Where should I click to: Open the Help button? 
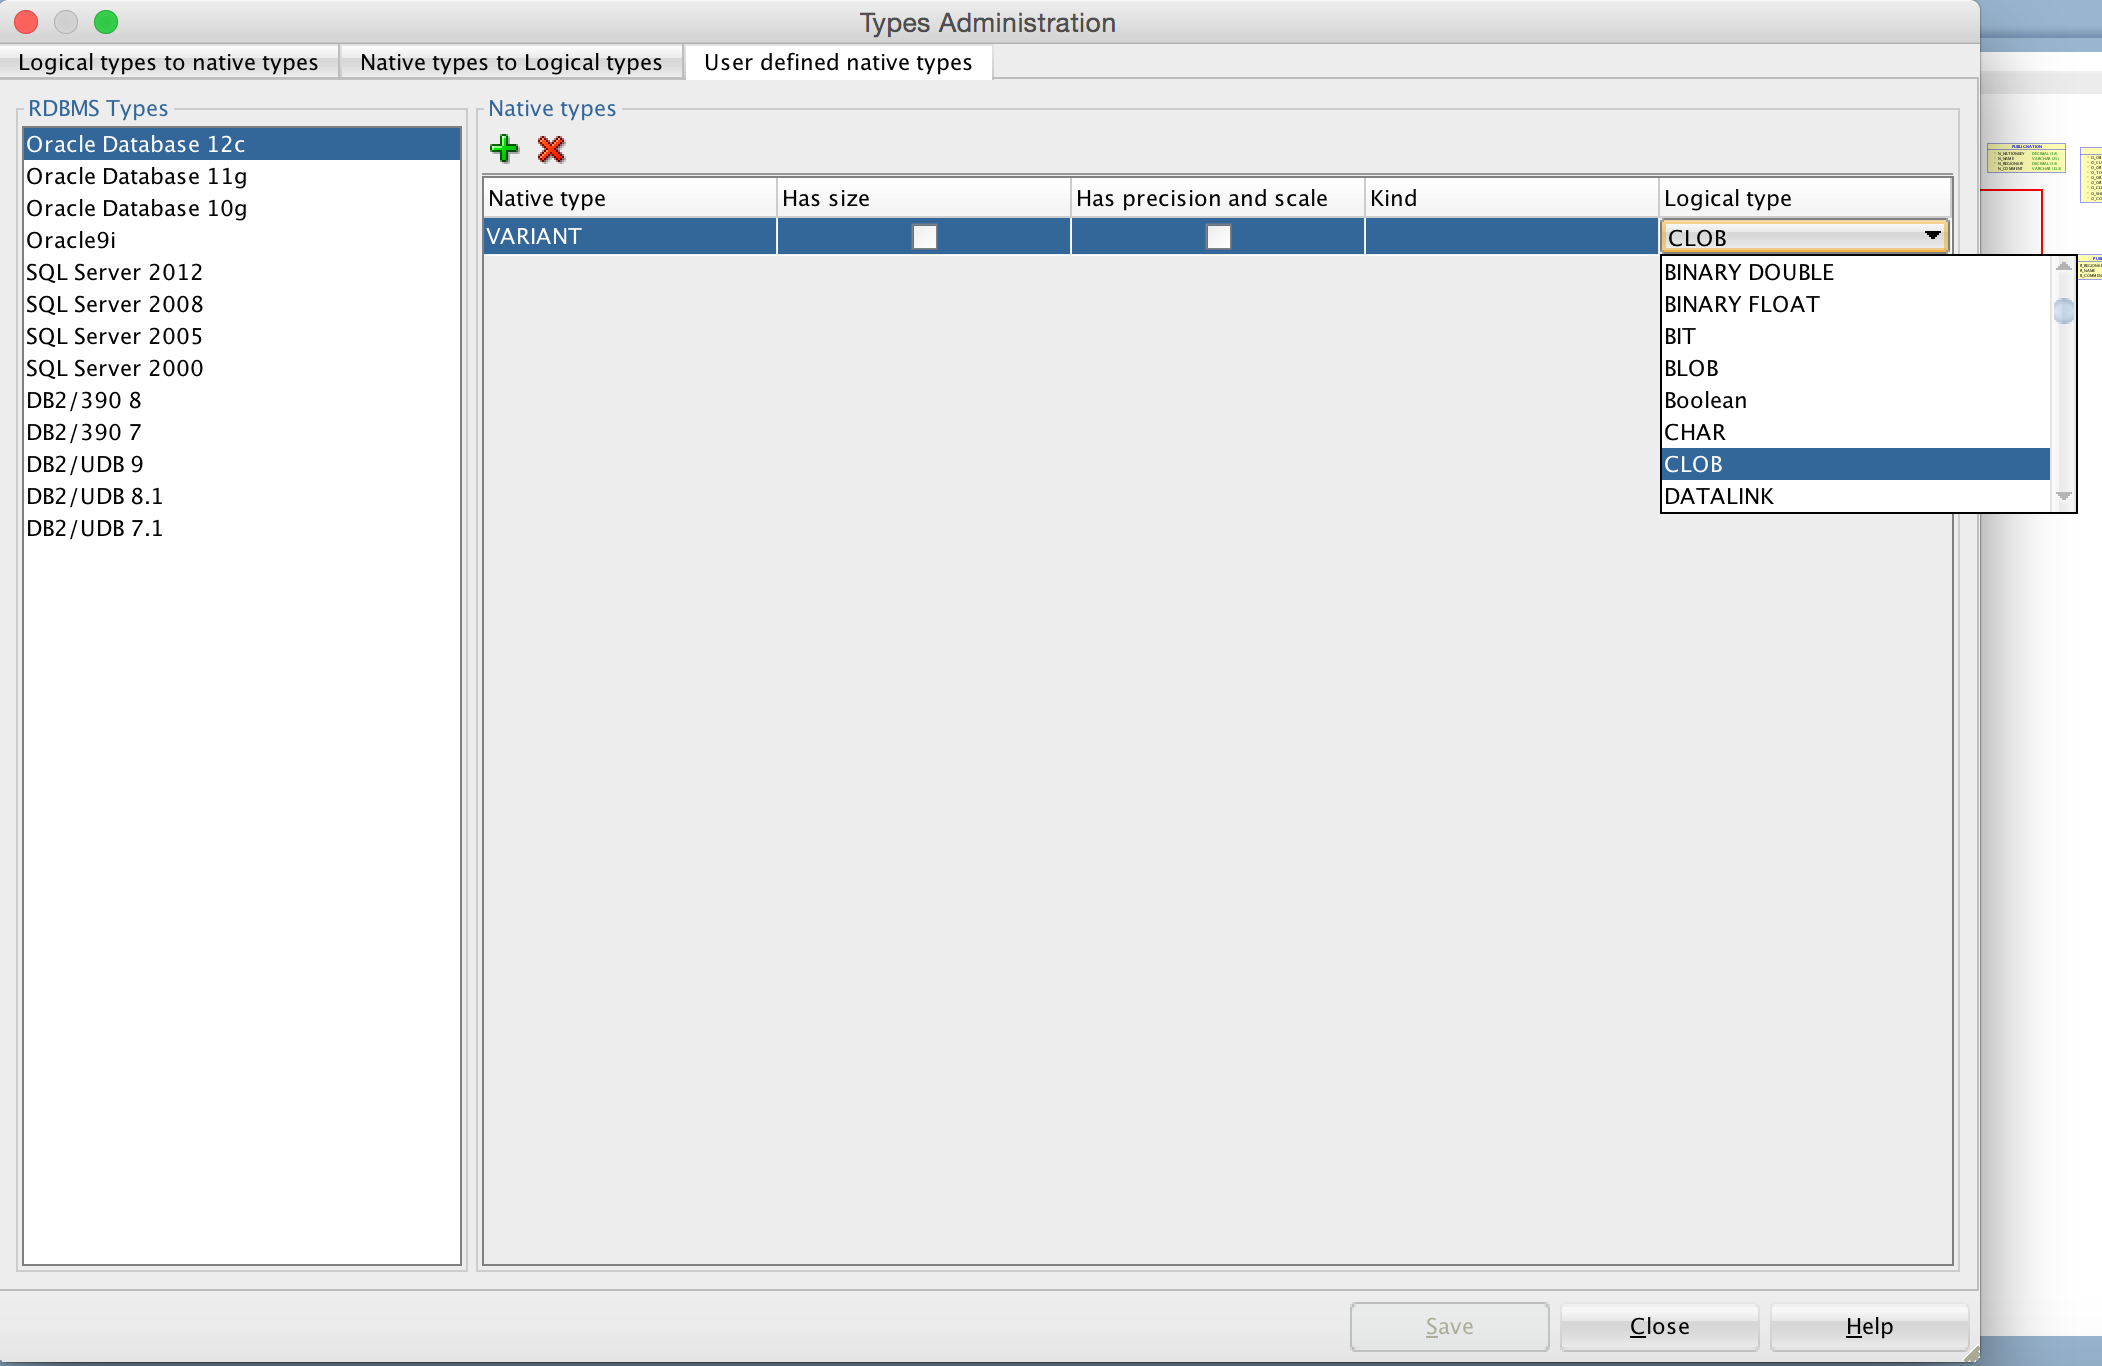point(1869,1326)
